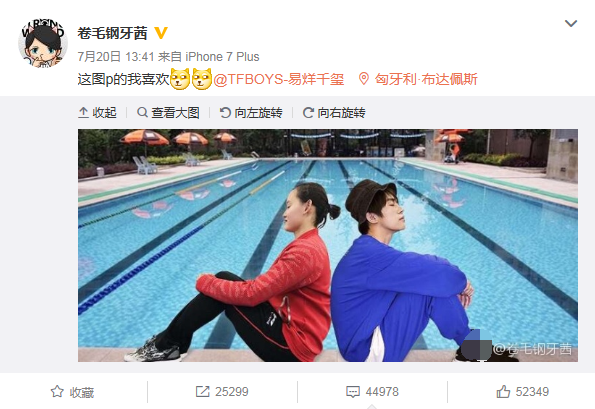Viewport: 595px width, 409px height.
Task: Open the 卷毛钢牙茜 username link
Action: point(112,33)
